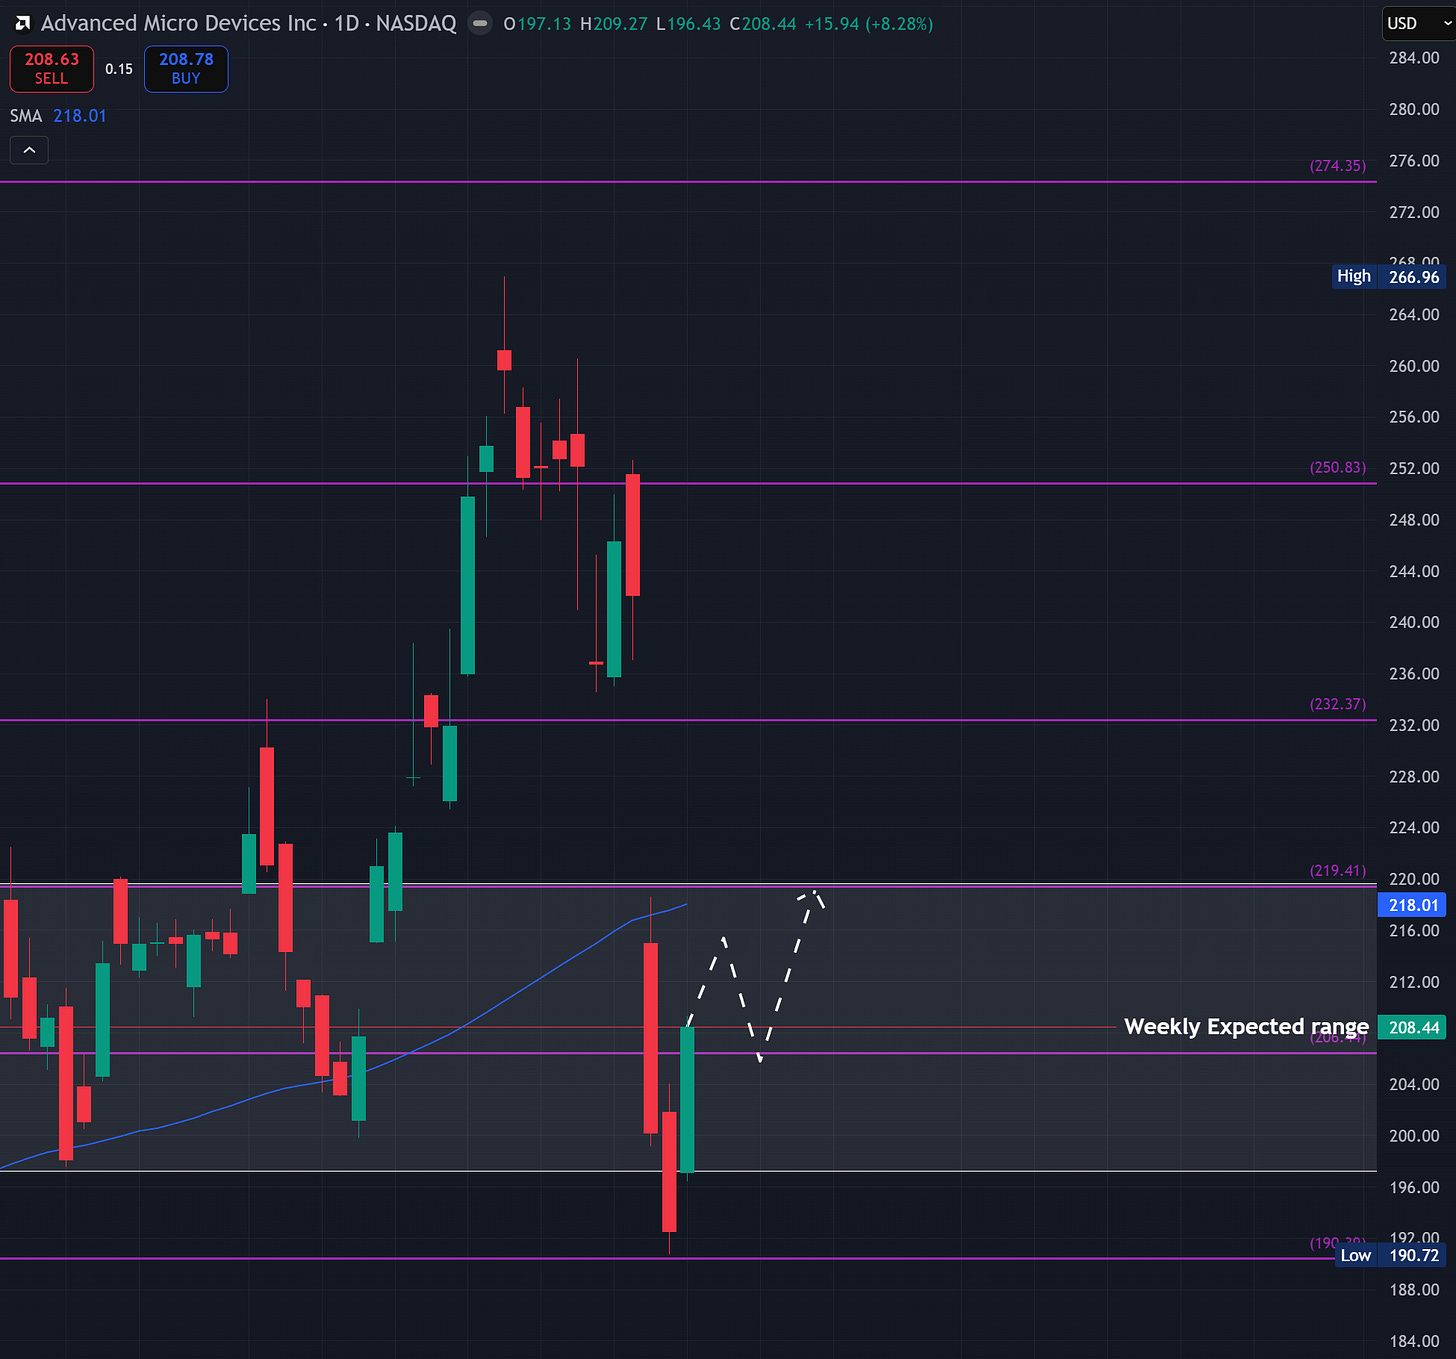Click the 184.00 price axis label

click(1414, 1341)
